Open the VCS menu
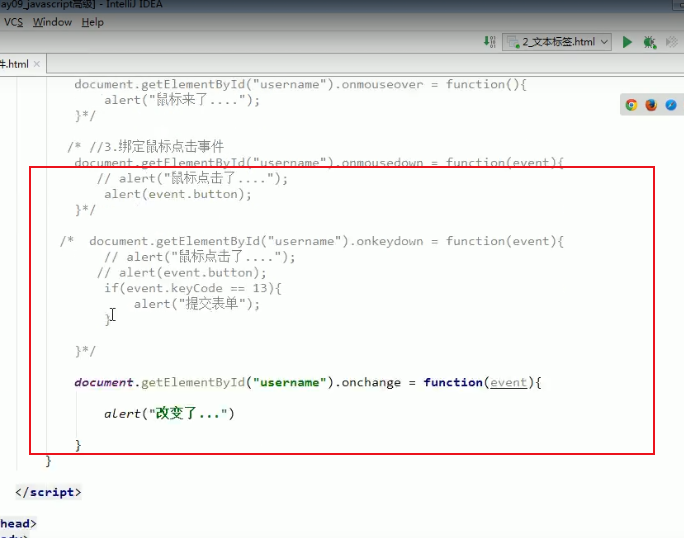Screen dimensions: 684x538 13,22
